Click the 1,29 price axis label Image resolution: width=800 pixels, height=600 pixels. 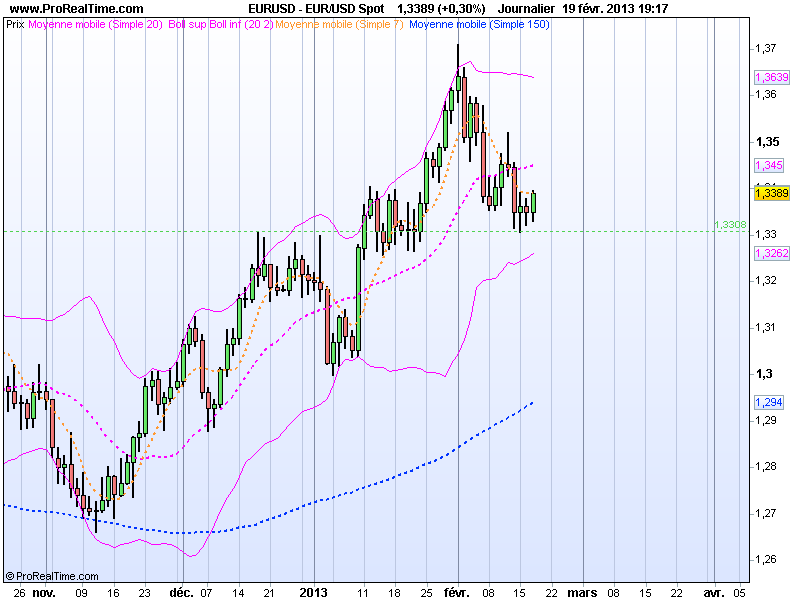pyautogui.click(x=766, y=420)
